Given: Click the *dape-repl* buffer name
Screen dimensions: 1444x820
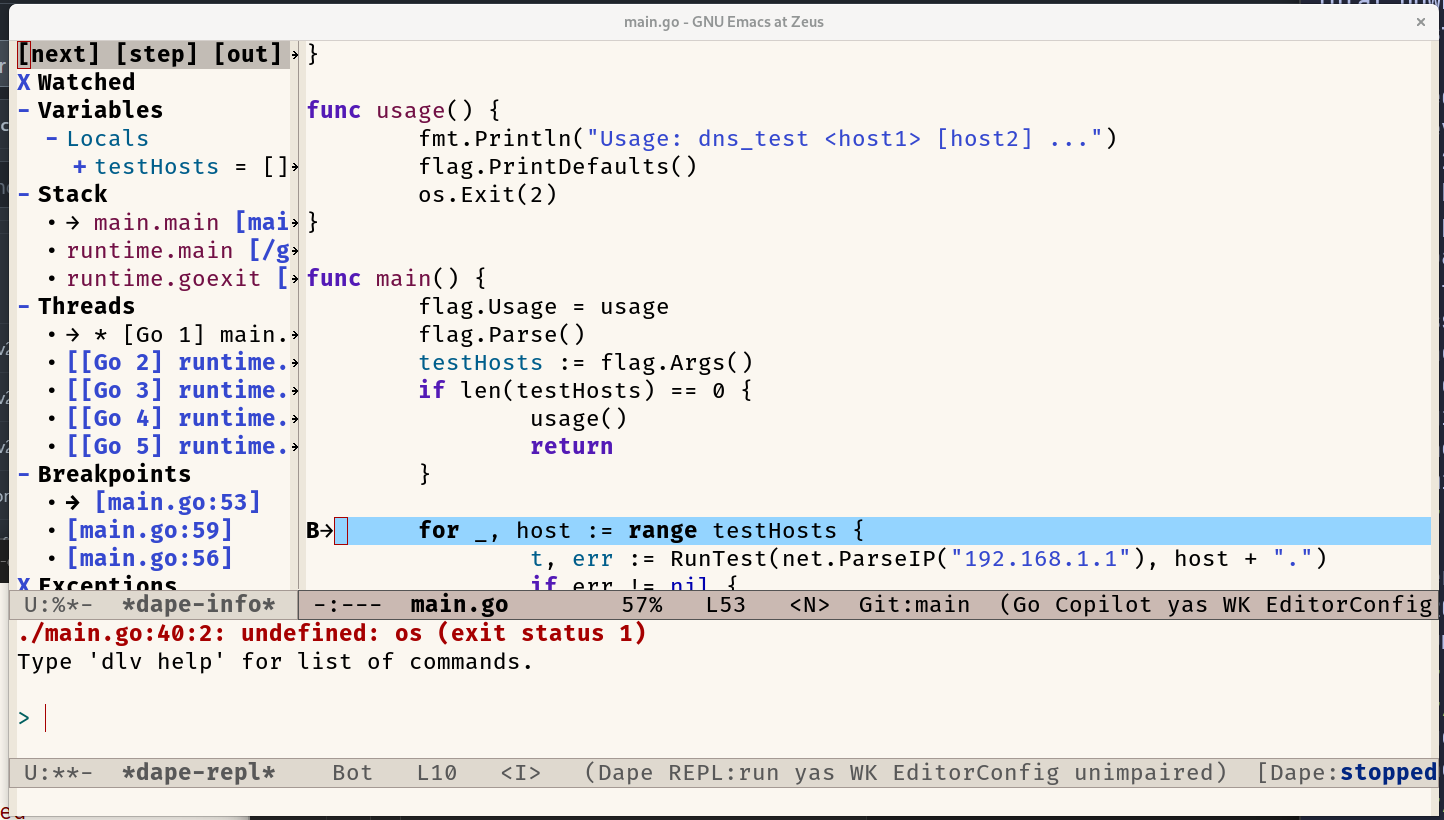Looking at the screenshot, I should pyautogui.click(x=199, y=773).
